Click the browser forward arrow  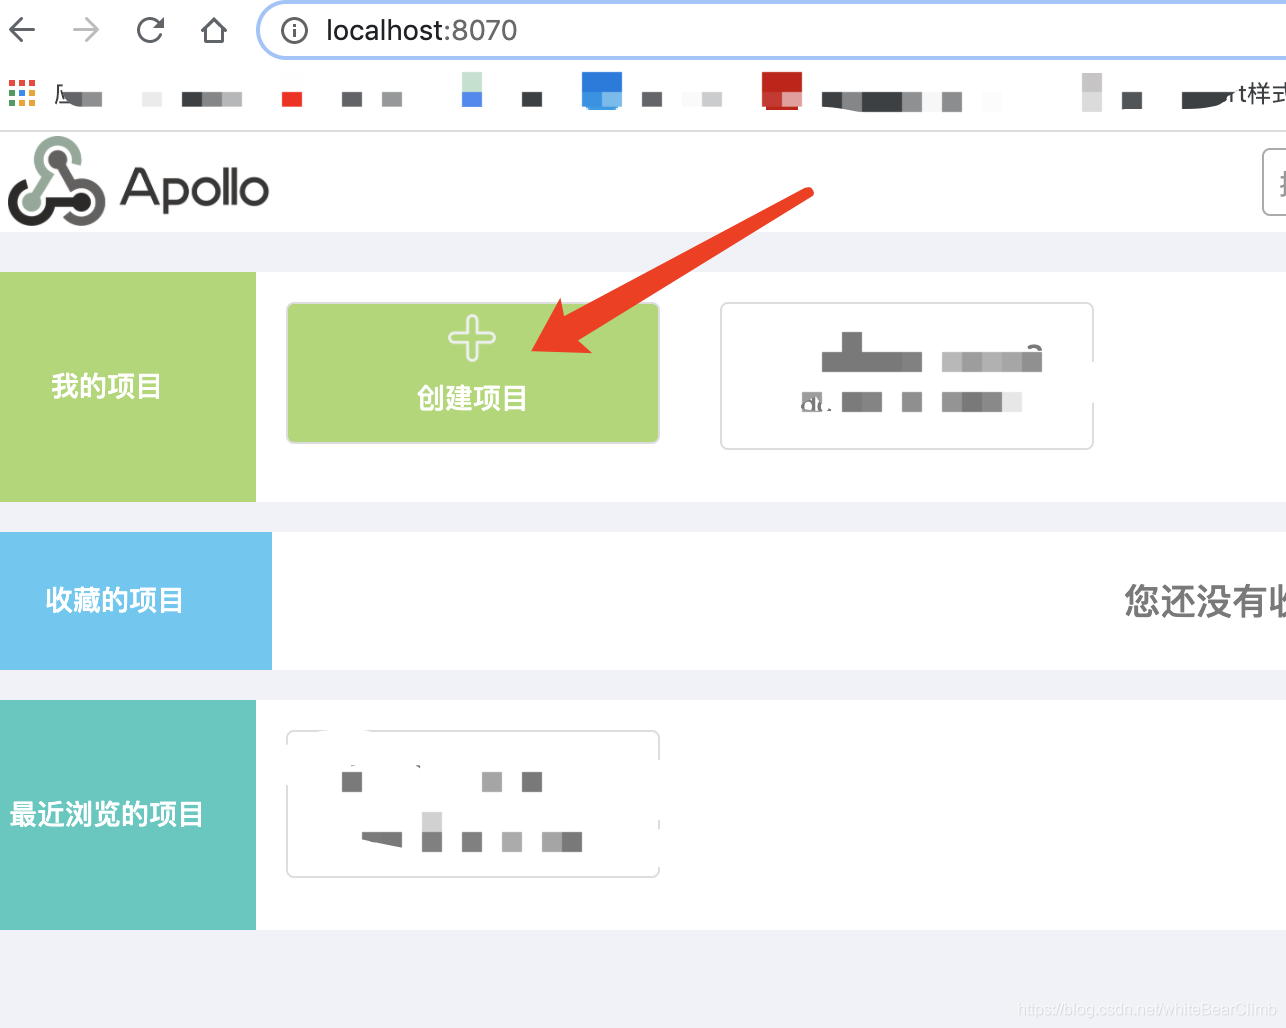[x=86, y=30]
